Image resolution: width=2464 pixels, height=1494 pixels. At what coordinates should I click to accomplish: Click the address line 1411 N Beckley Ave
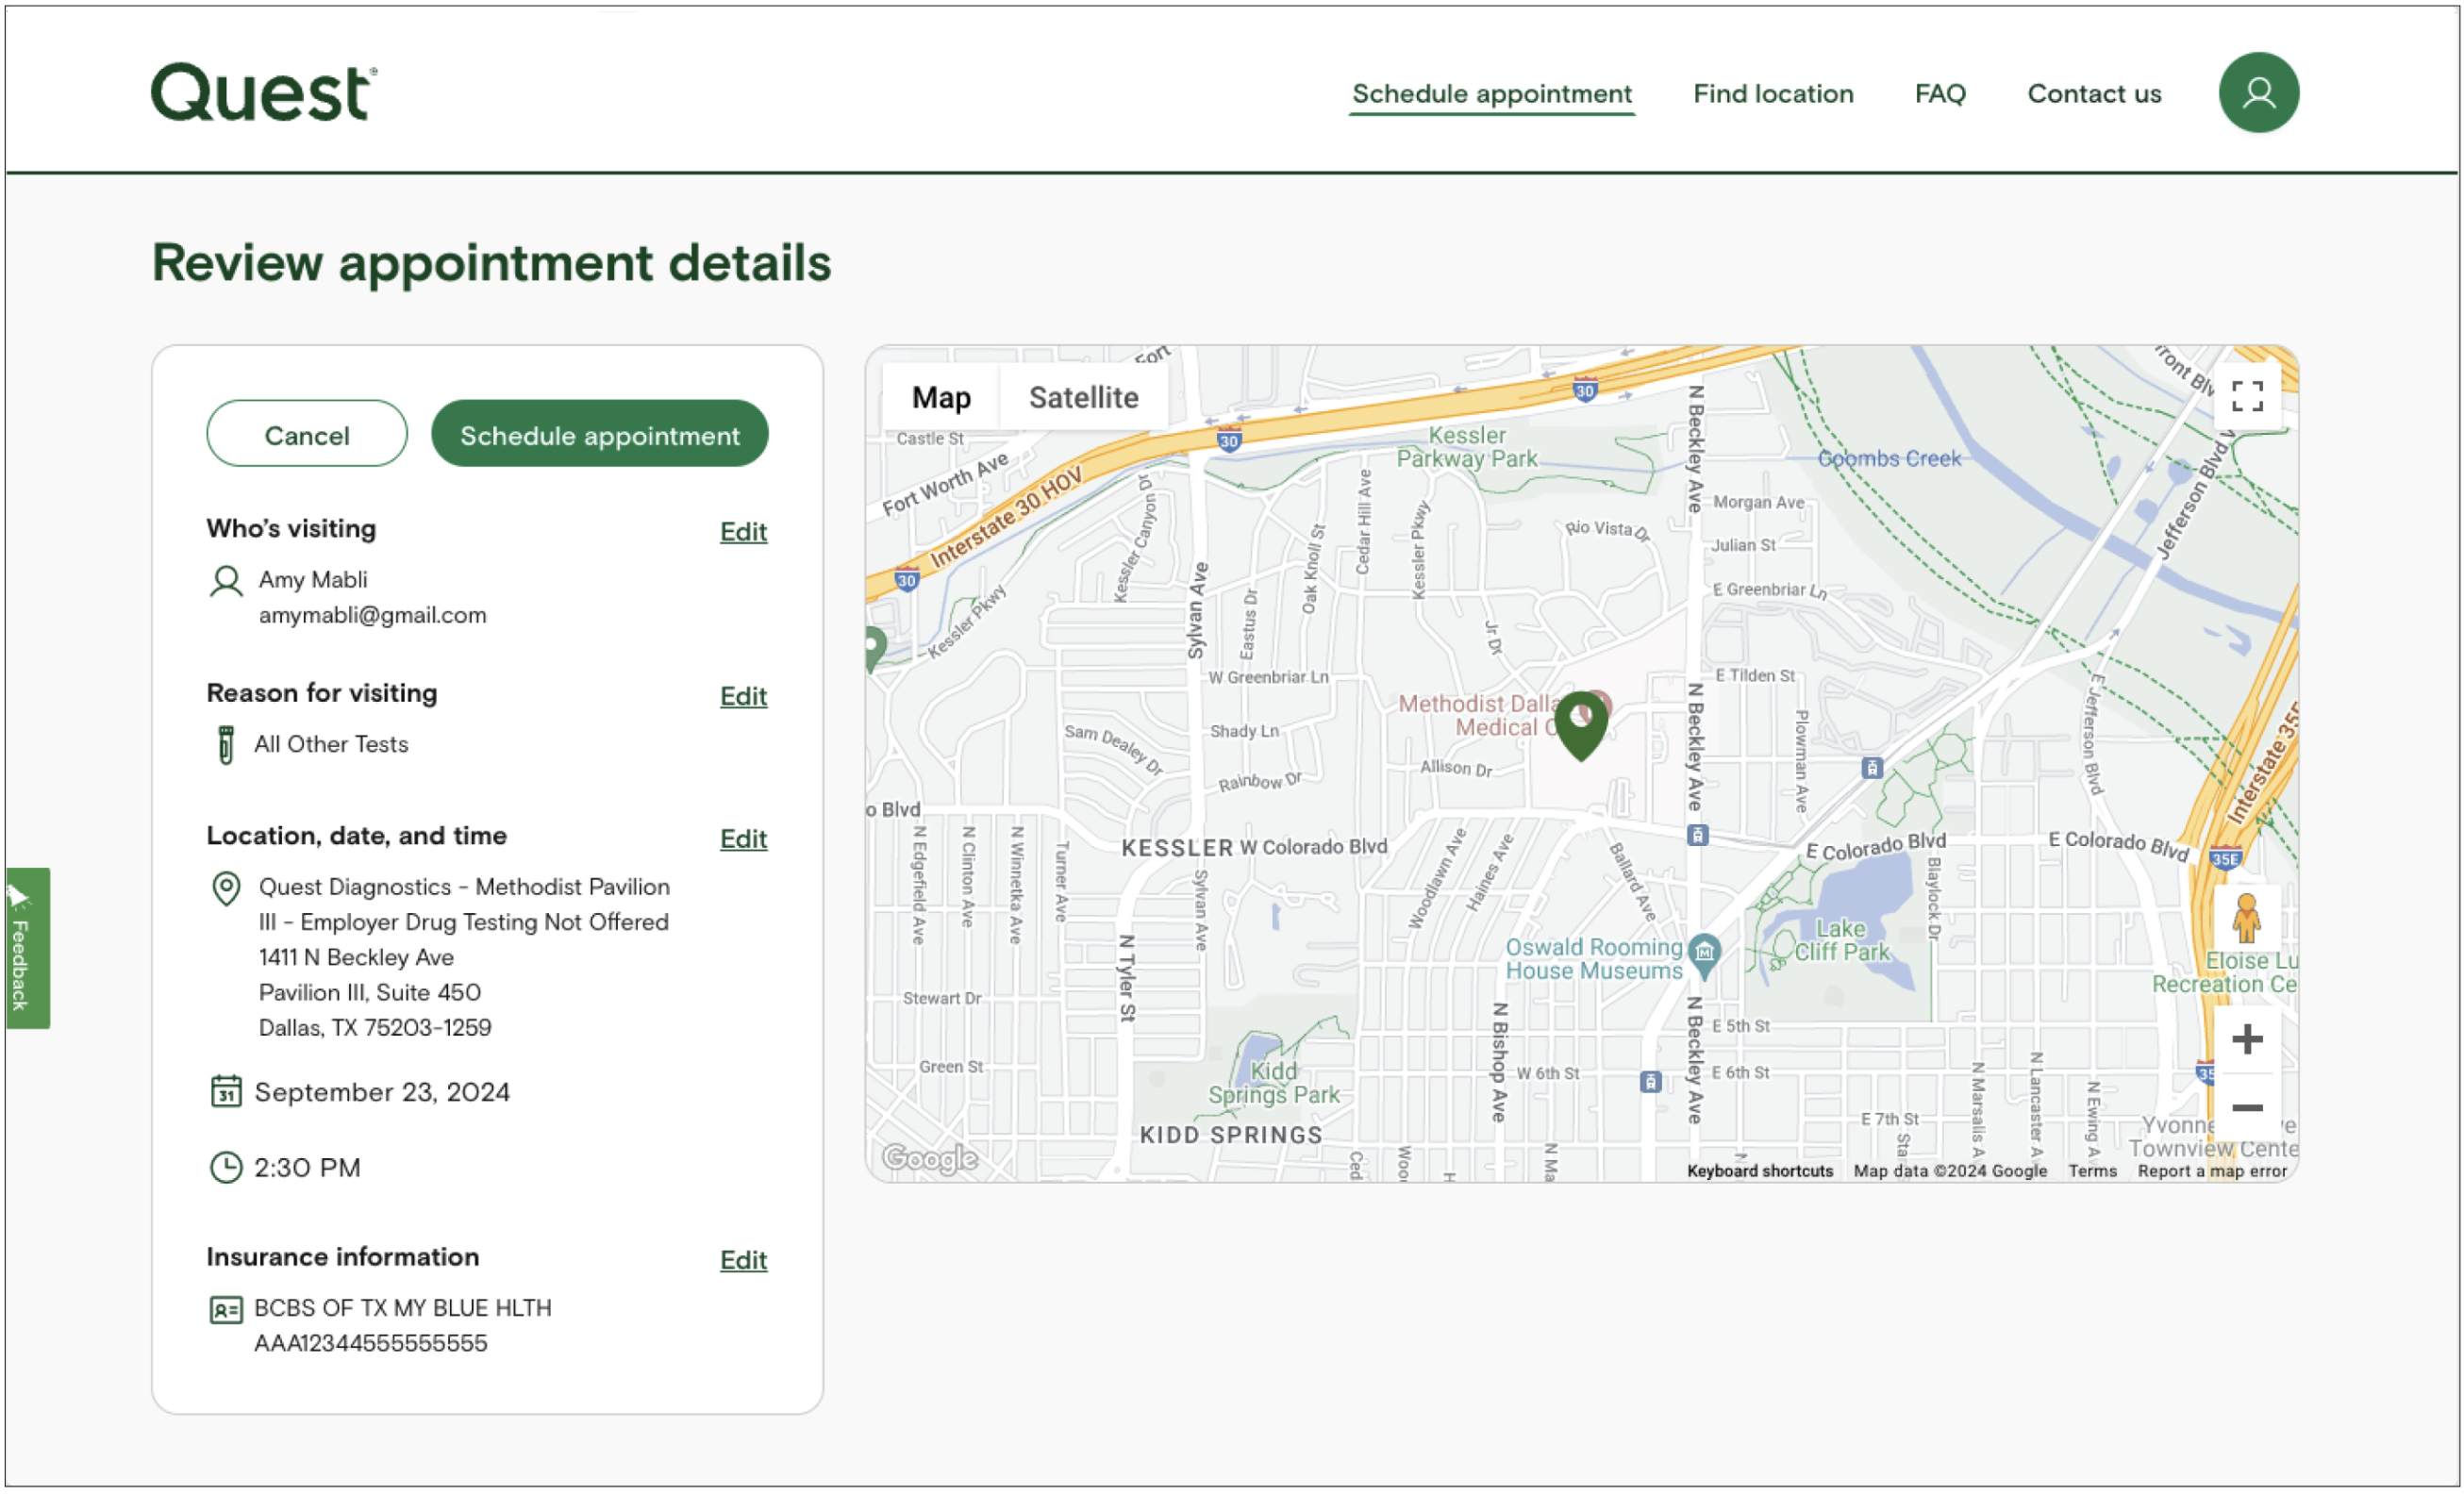coord(356,958)
